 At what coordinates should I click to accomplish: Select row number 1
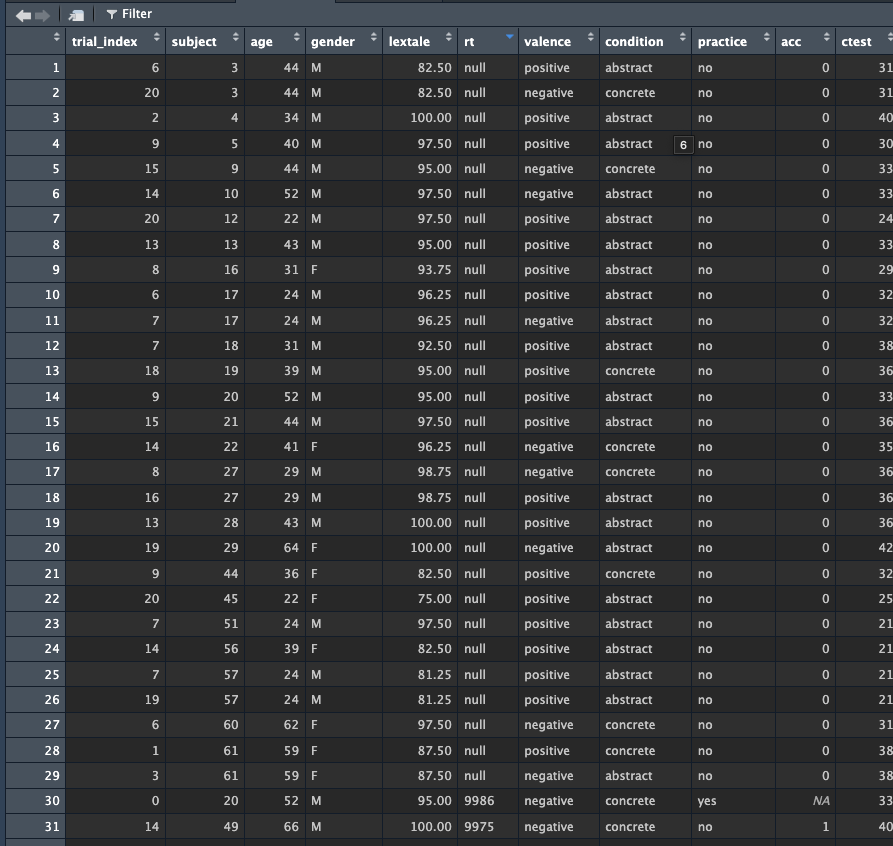click(35, 68)
